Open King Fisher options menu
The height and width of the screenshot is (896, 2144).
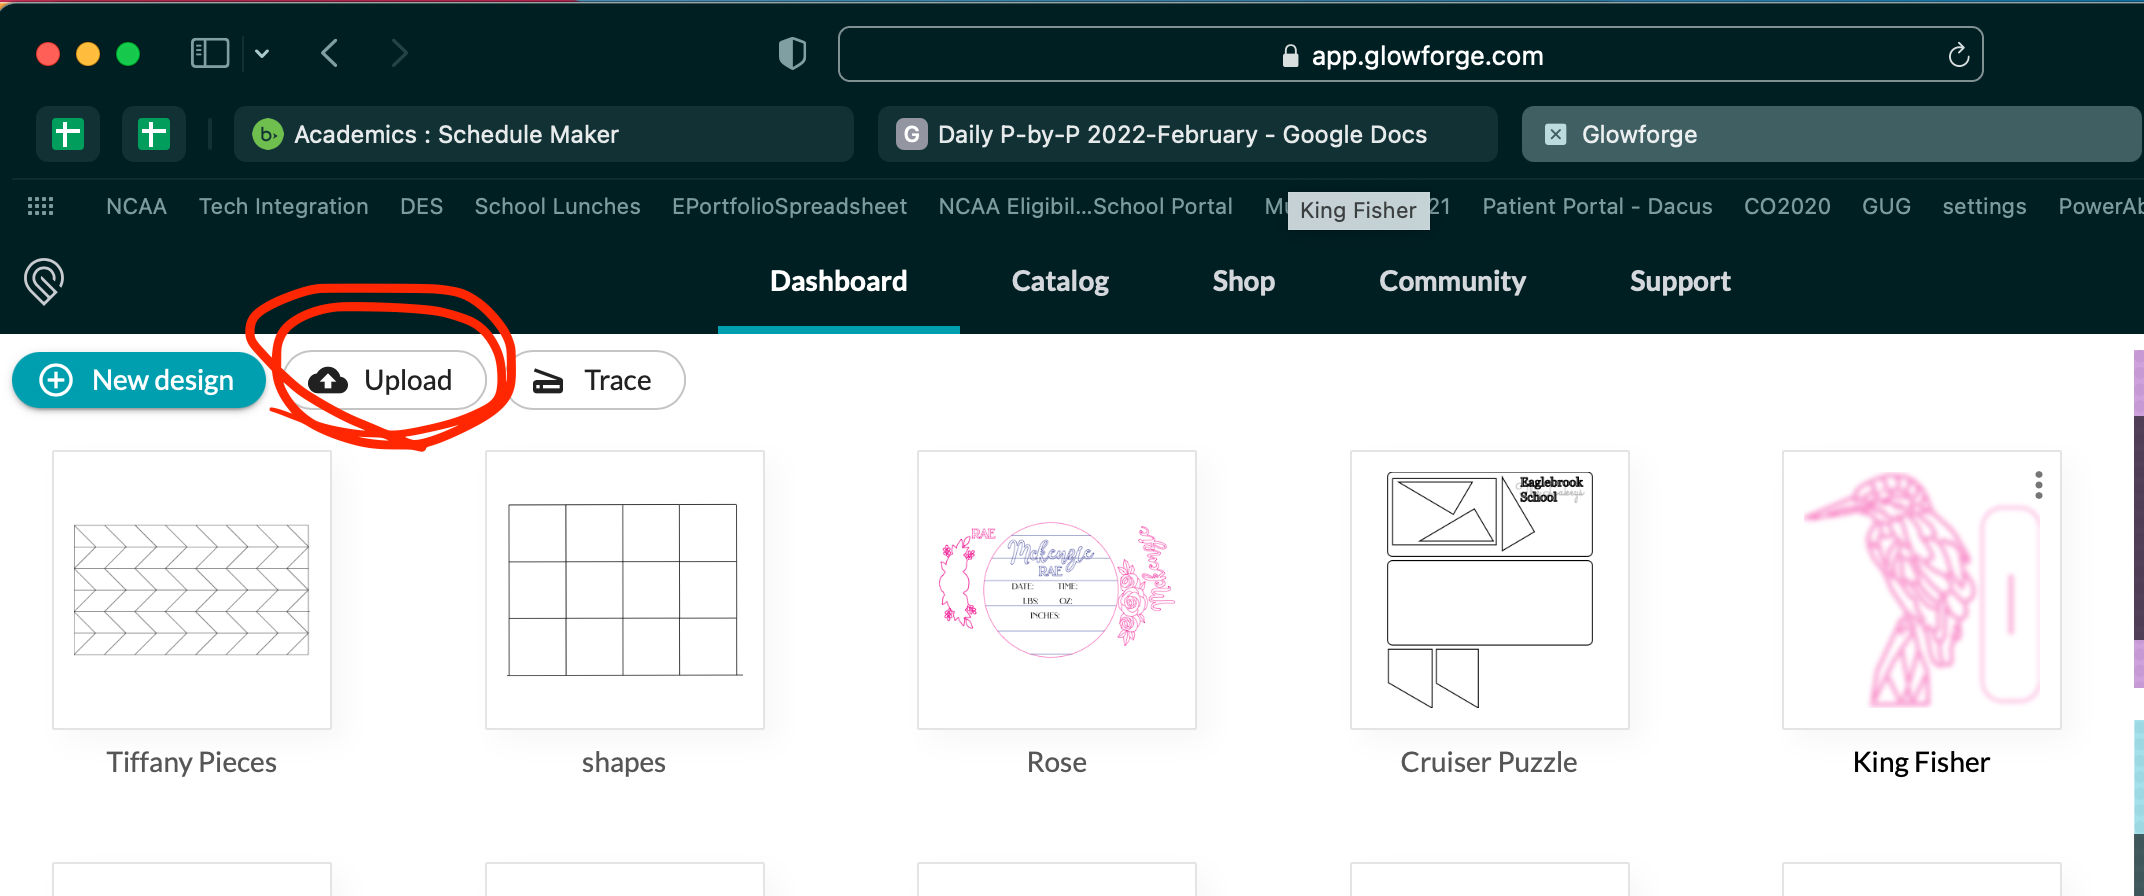2038,485
